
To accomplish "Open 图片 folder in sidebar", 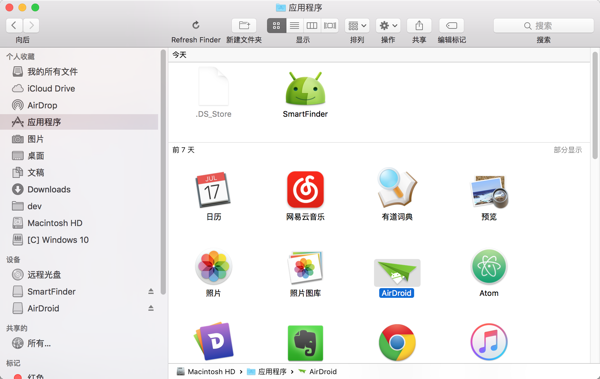I will pyautogui.click(x=79, y=139).
